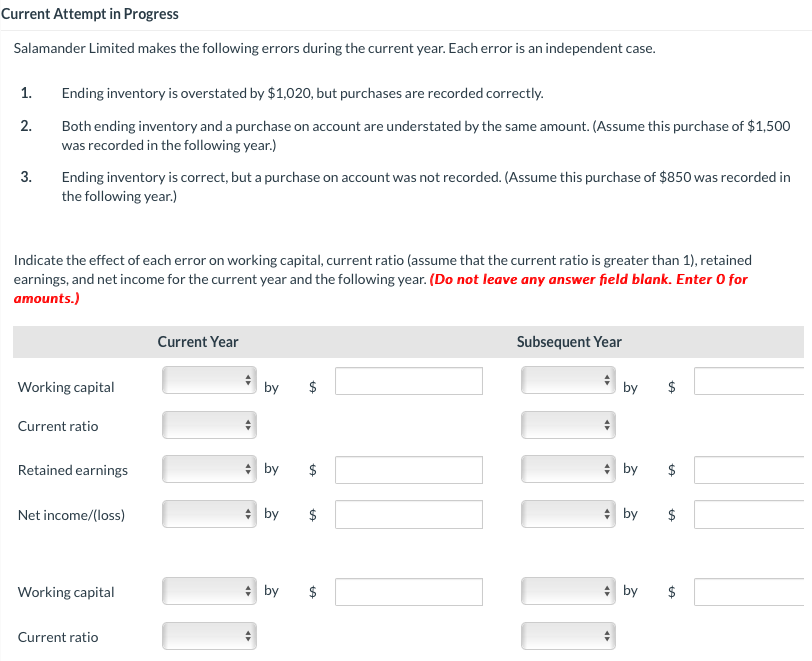Viewport: 812px width, 661px height.
Task: Click the Working capital Current Year amount field
Action: coord(408,380)
